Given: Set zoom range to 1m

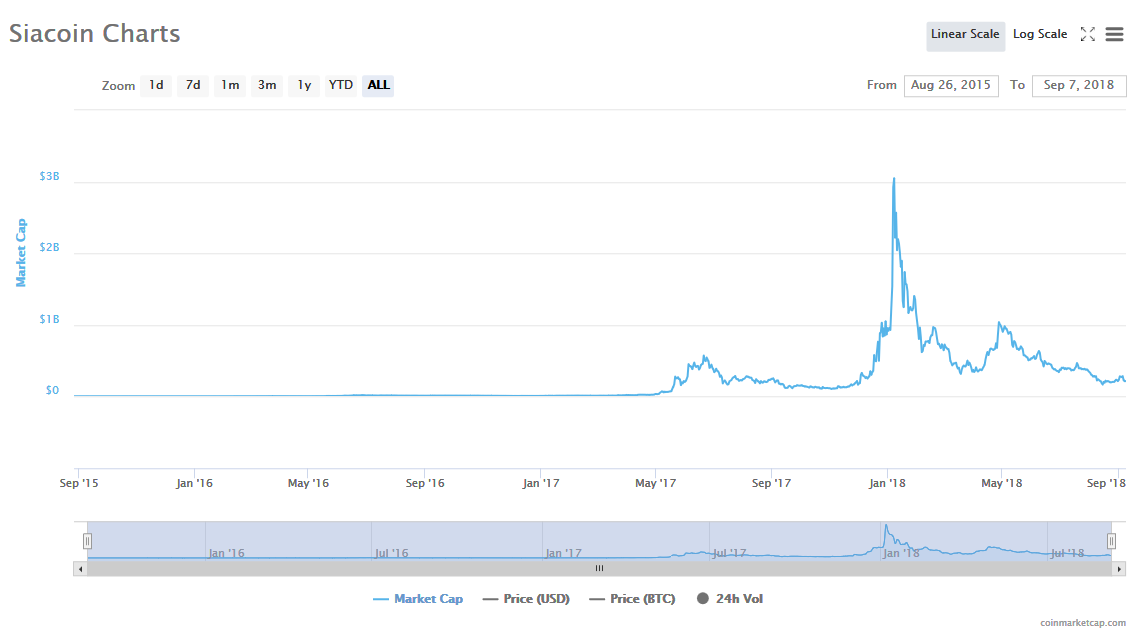Looking at the screenshot, I should [230, 85].
